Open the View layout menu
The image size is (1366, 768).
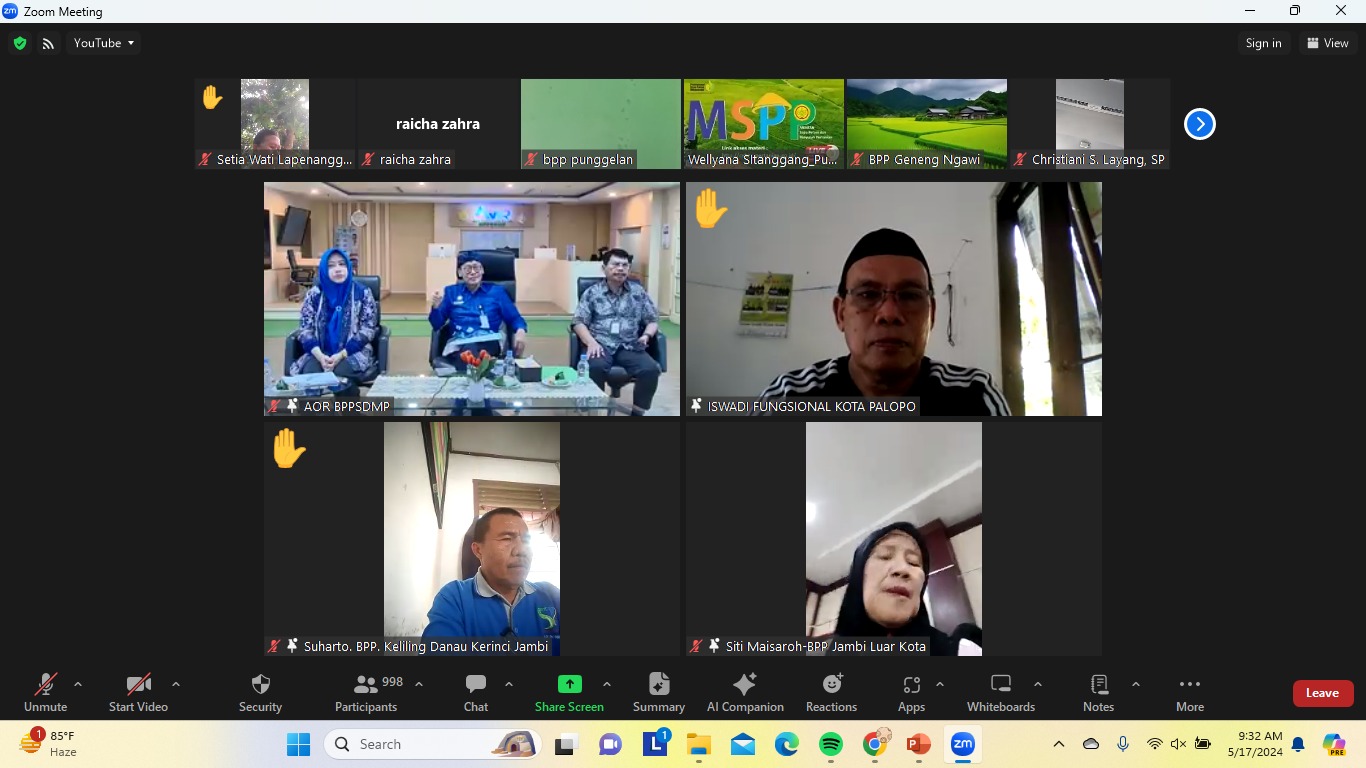[x=1327, y=43]
